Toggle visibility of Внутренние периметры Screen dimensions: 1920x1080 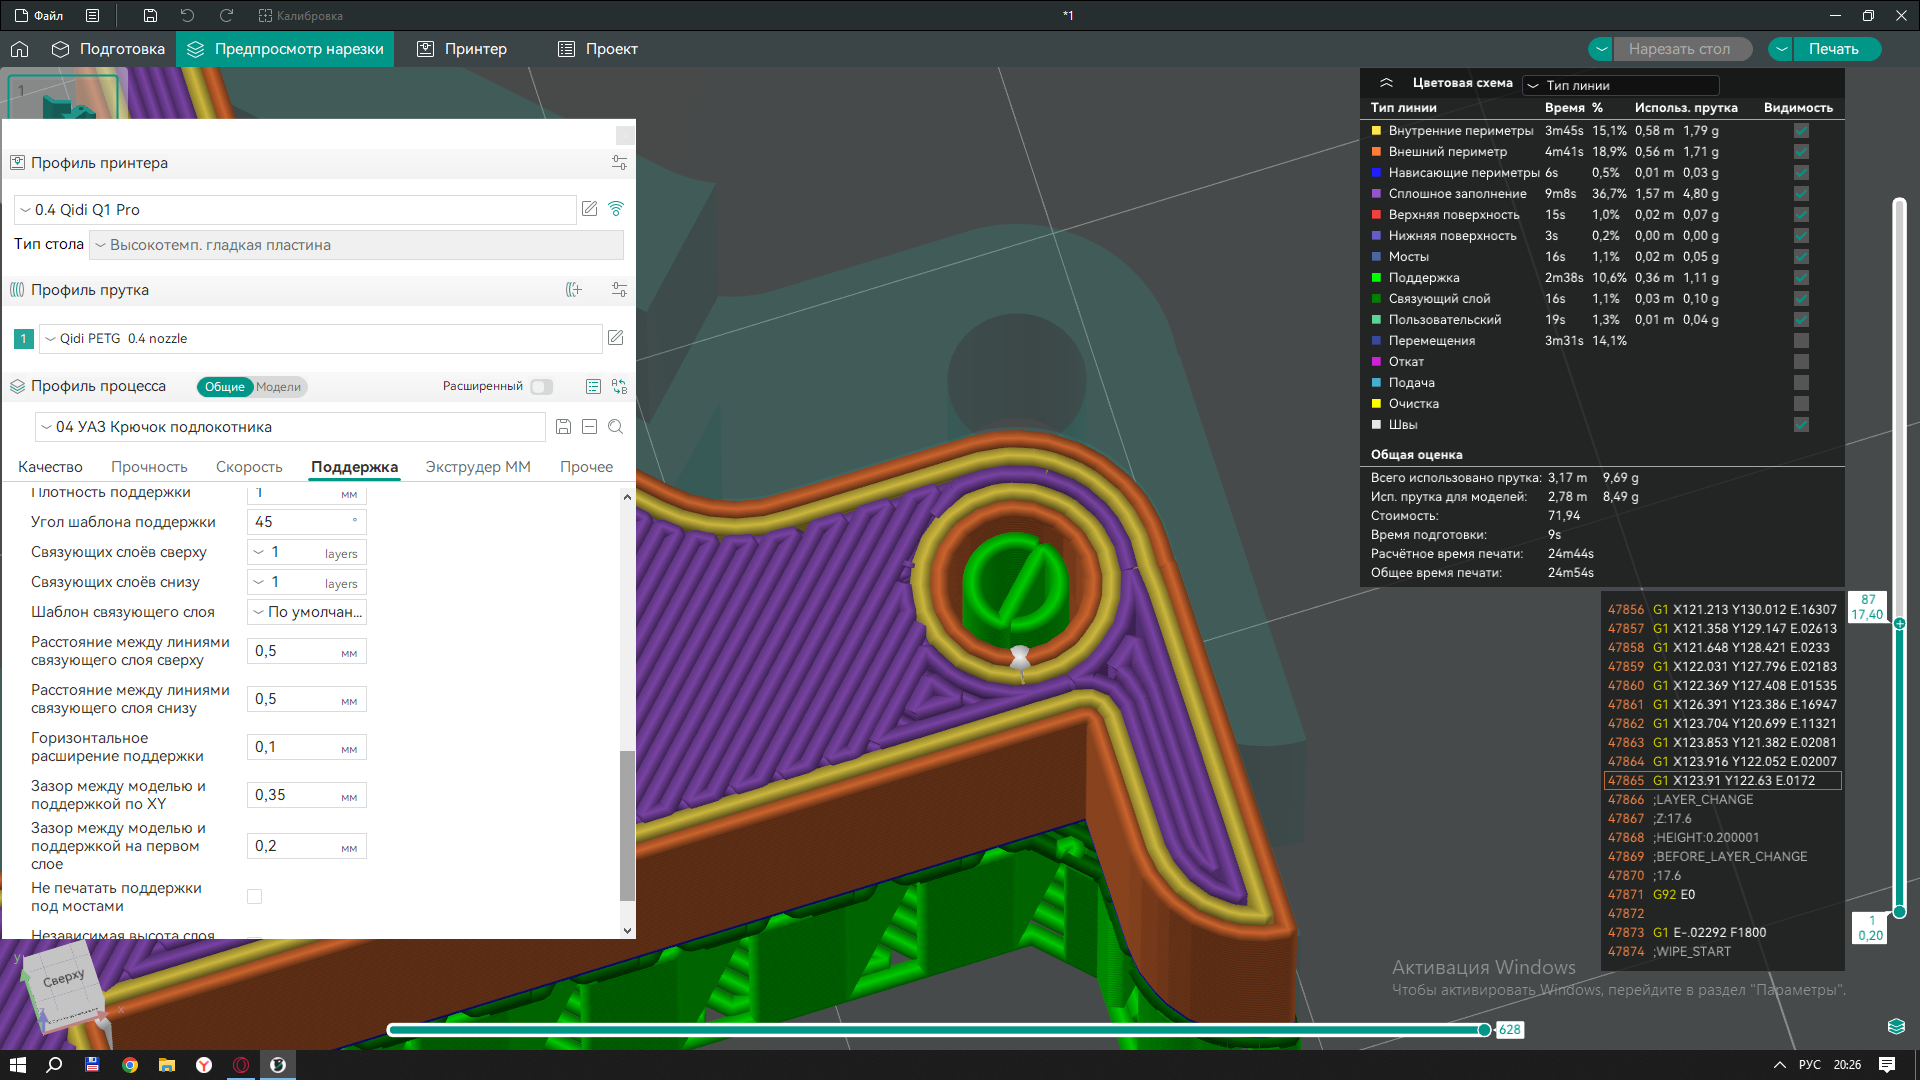pyautogui.click(x=1801, y=131)
